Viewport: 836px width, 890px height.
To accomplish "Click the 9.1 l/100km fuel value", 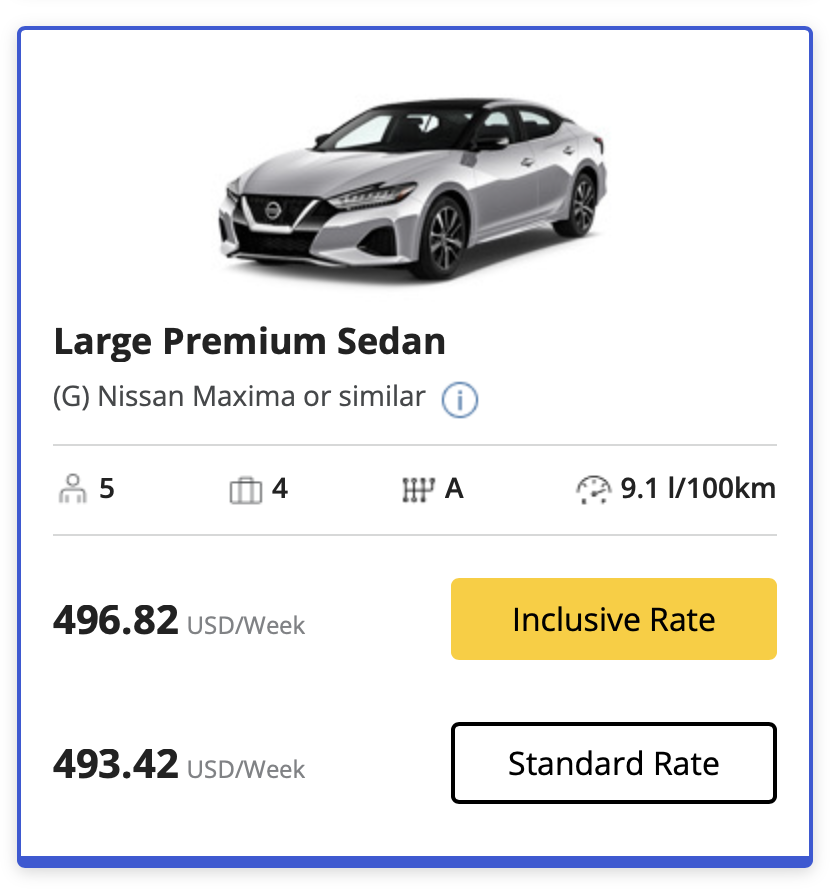I will tap(698, 490).
